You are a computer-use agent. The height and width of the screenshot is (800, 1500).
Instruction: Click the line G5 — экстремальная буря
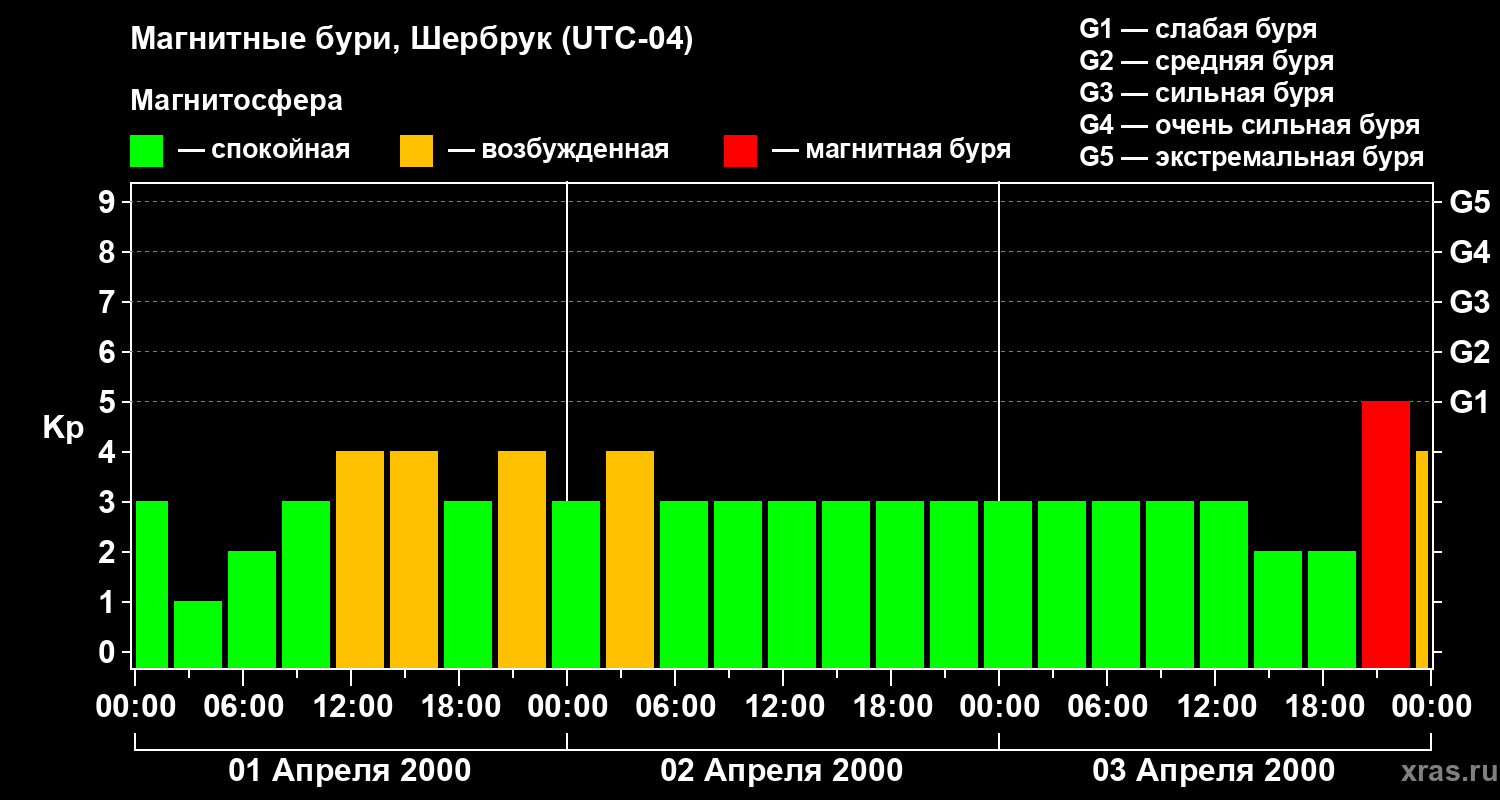coord(1252,157)
